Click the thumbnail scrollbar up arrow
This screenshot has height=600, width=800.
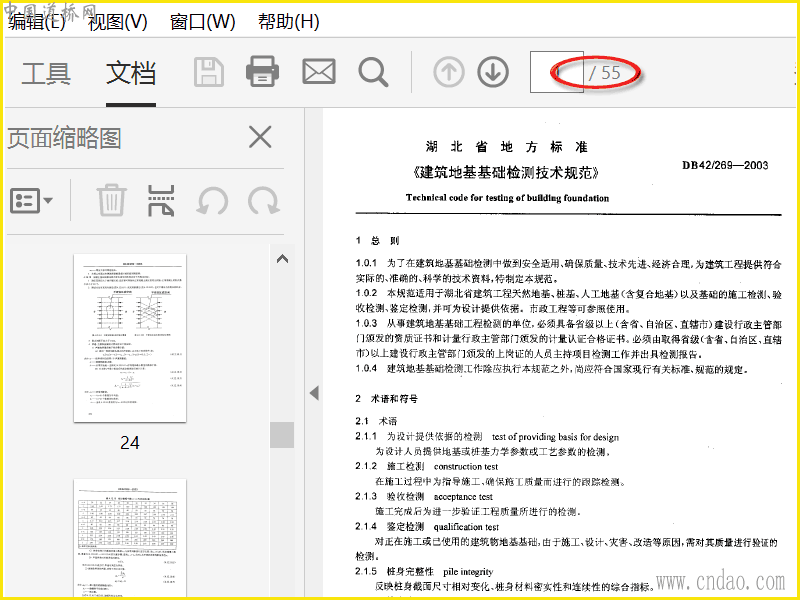click(x=282, y=259)
